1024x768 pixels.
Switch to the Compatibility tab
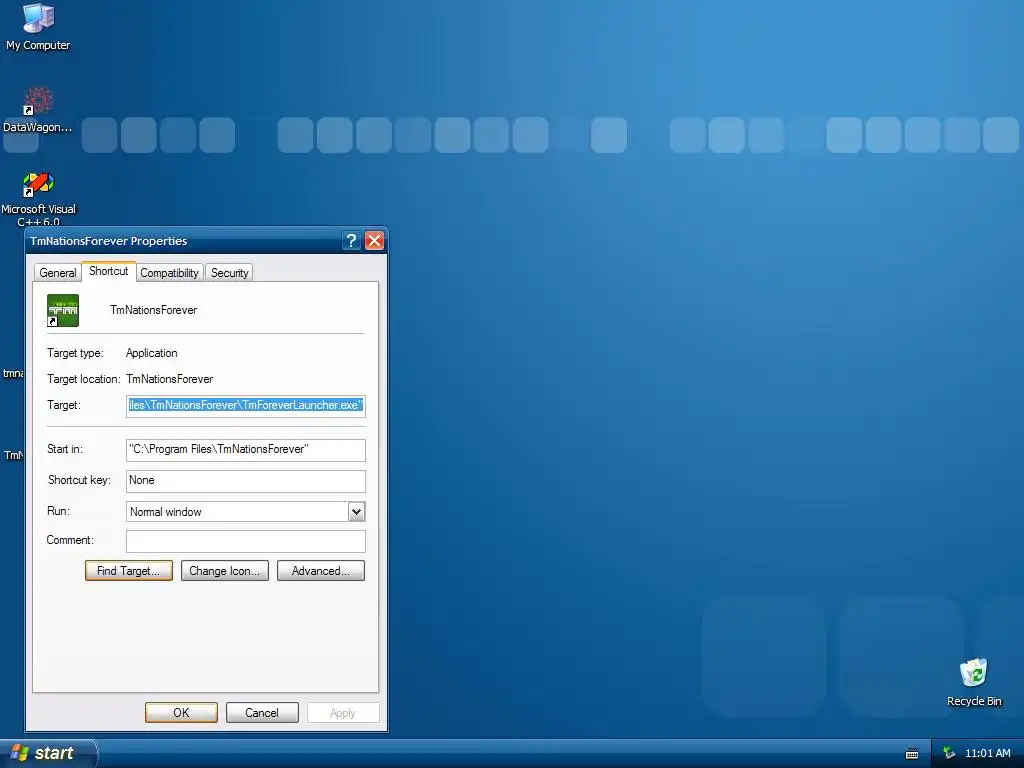pyautogui.click(x=169, y=273)
